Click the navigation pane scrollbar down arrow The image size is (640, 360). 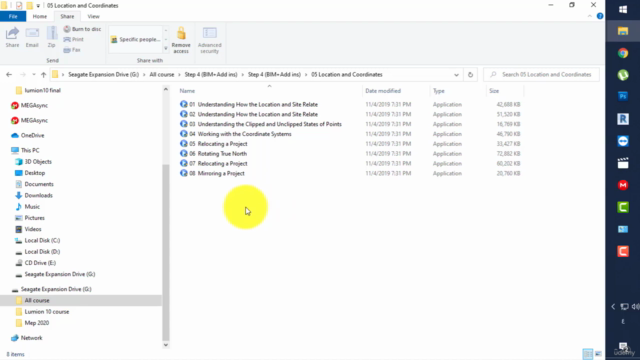[x=166, y=345]
